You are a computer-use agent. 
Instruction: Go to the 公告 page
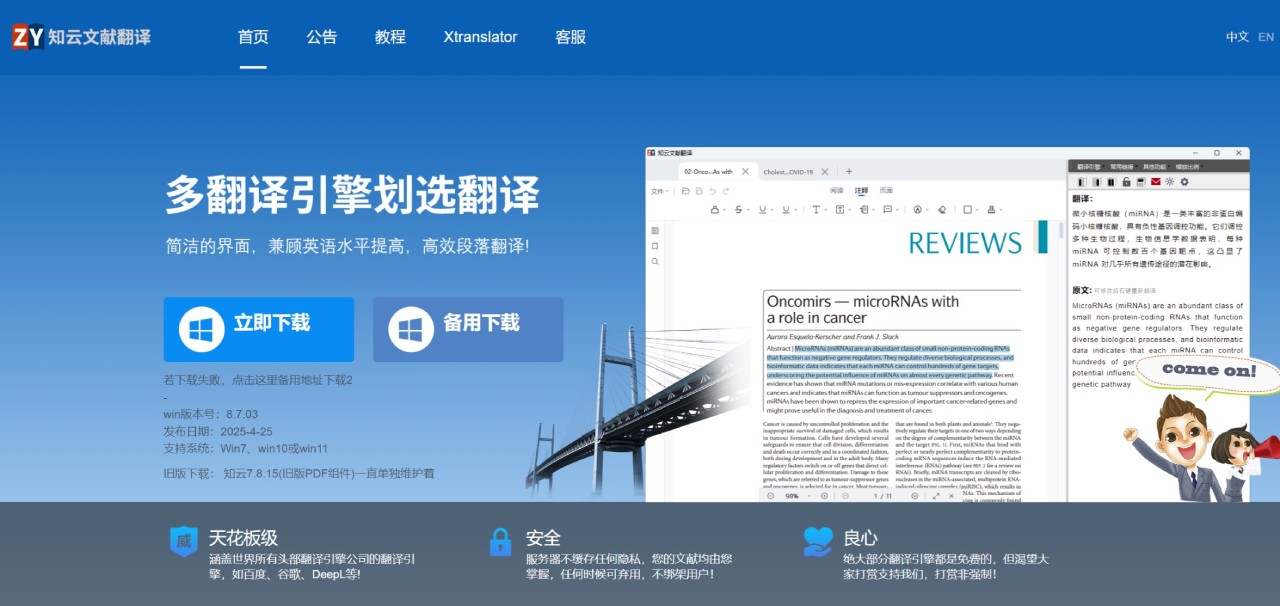[x=322, y=37]
